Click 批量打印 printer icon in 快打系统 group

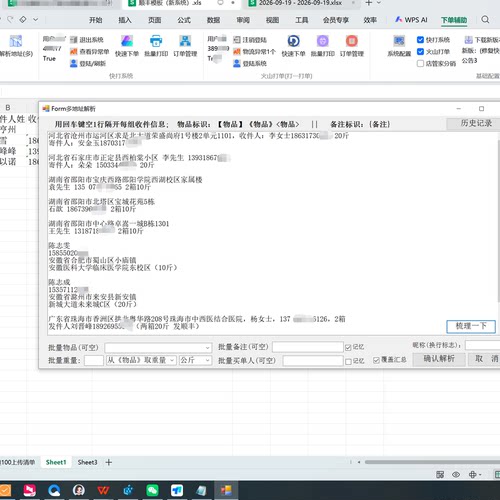point(156,41)
